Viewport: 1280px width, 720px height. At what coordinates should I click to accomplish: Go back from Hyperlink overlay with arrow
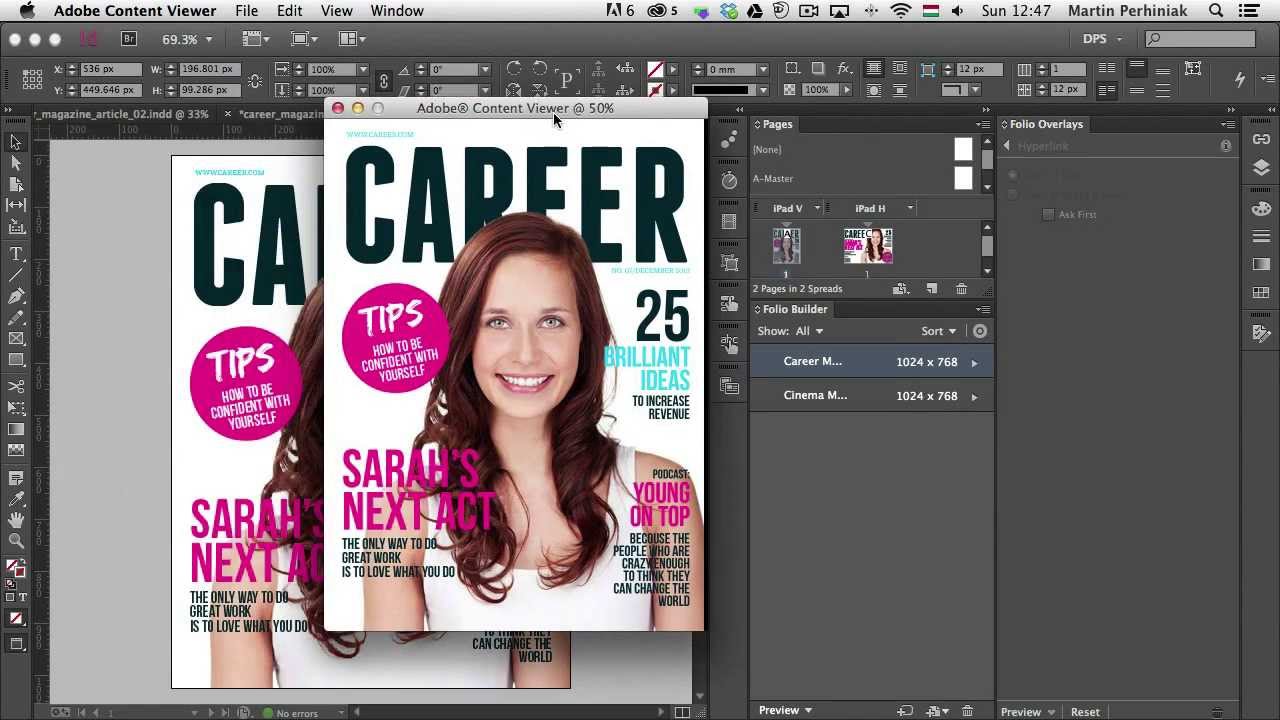click(1007, 146)
